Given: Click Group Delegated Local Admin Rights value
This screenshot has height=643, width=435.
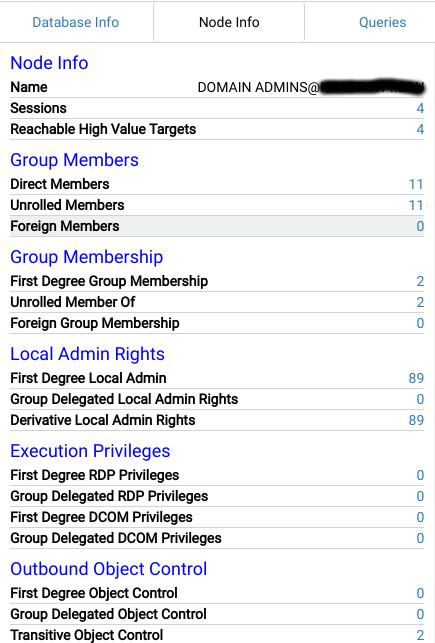Looking at the screenshot, I should (x=420, y=399).
